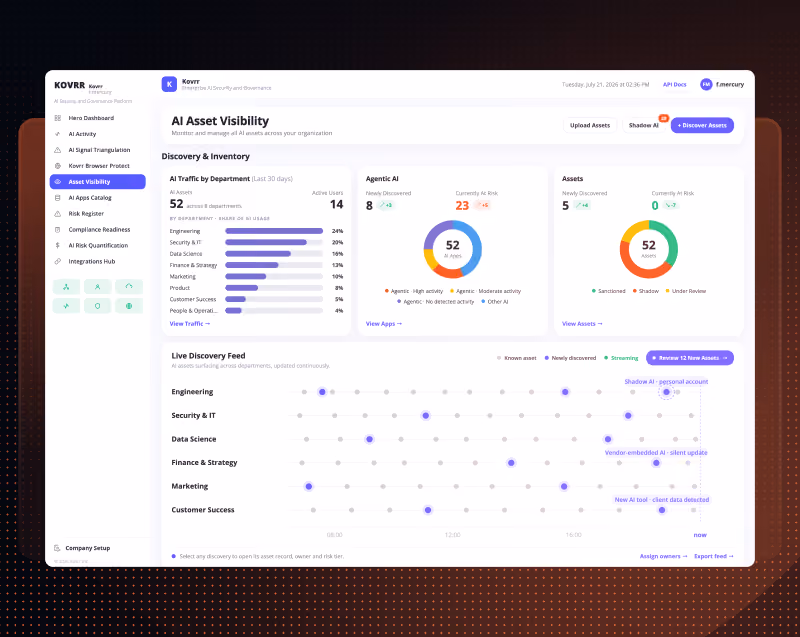Open Hero Dashboard via its grid icon
The height and width of the screenshot is (637, 800).
(x=58, y=118)
